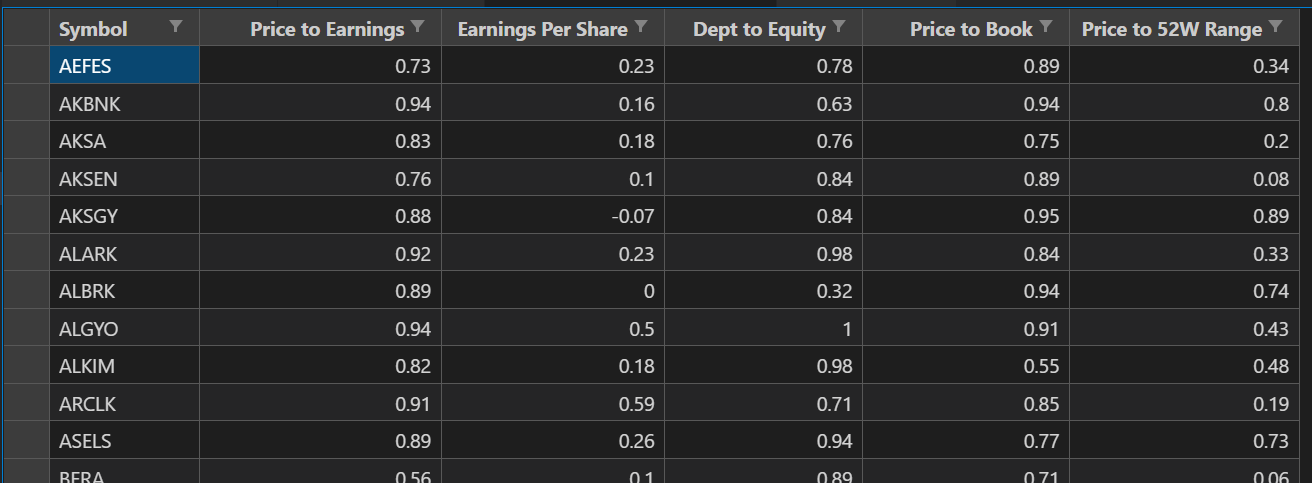Viewport: 1312px width, 483px height.
Task: Click the Price to Earnings filter icon
Action: point(418,26)
